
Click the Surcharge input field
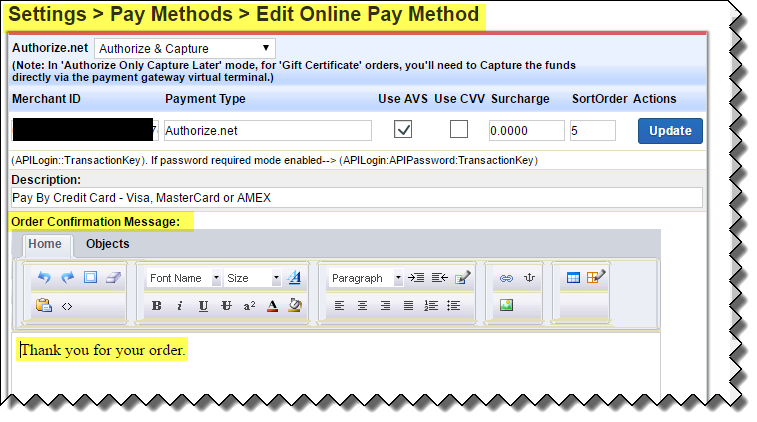(526, 130)
